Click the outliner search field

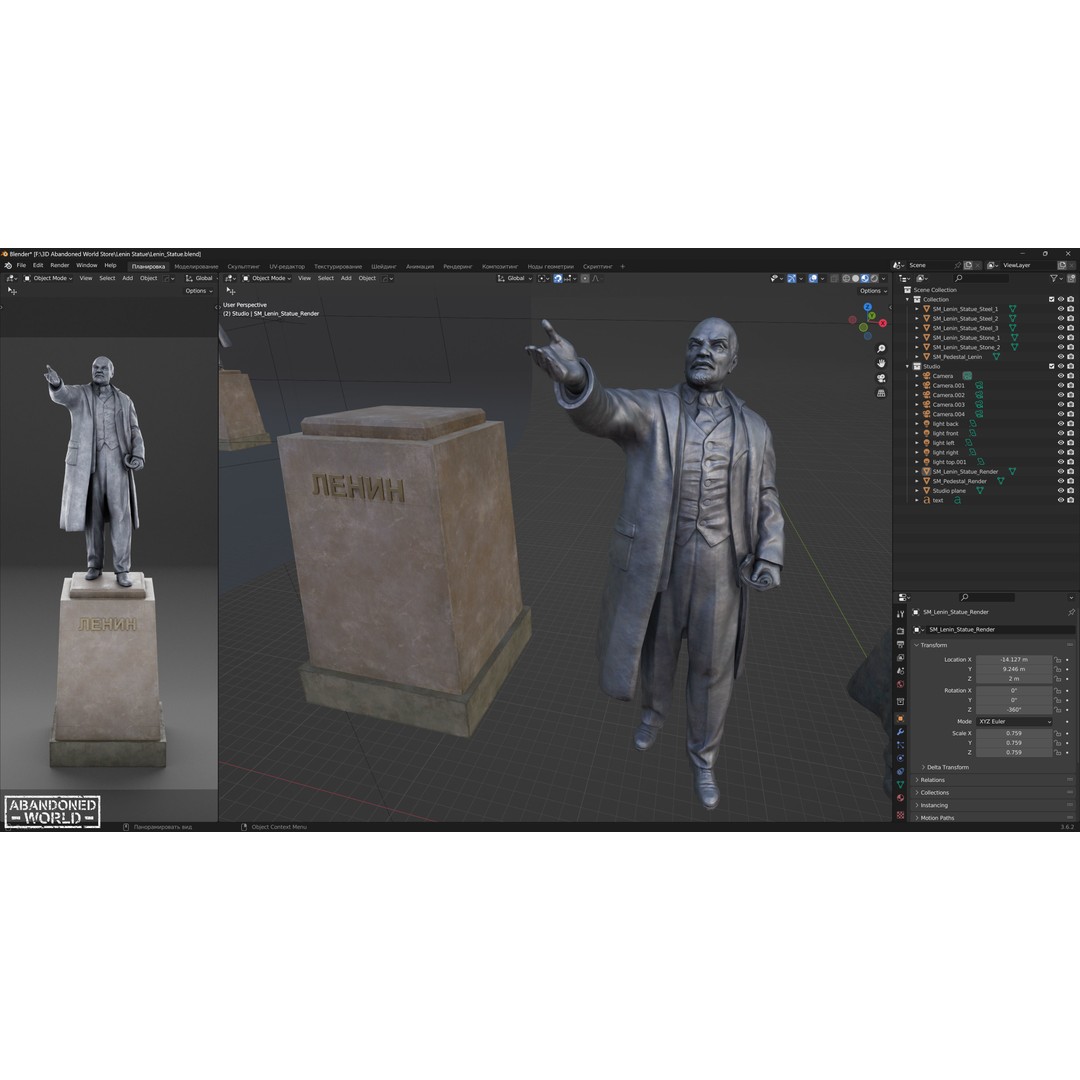coord(982,278)
